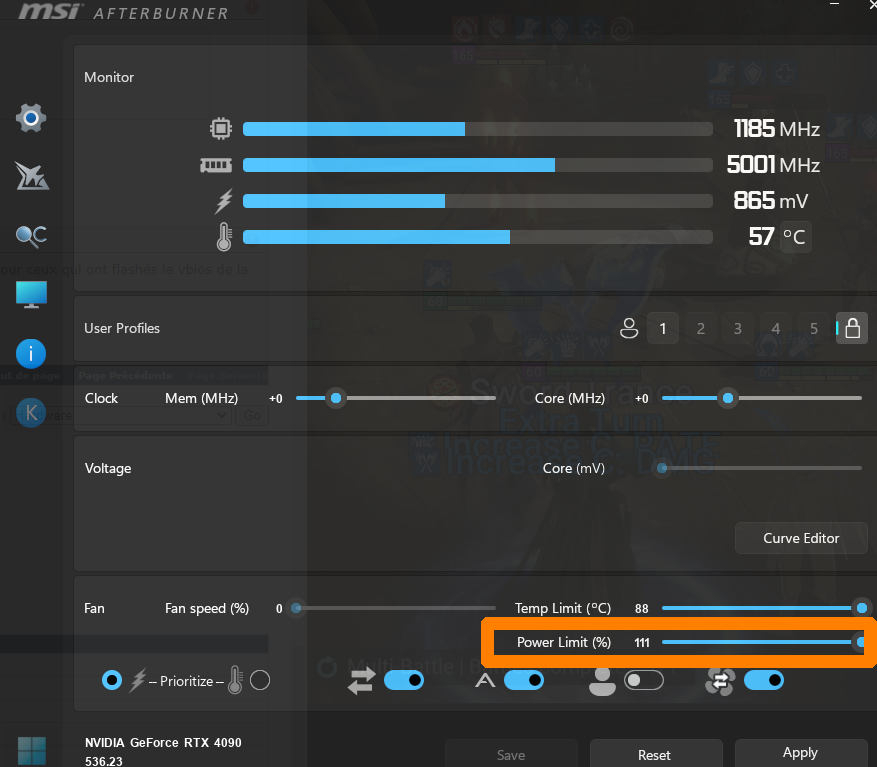877x767 pixels.
Task: Click the Save button
Action: 511,754
